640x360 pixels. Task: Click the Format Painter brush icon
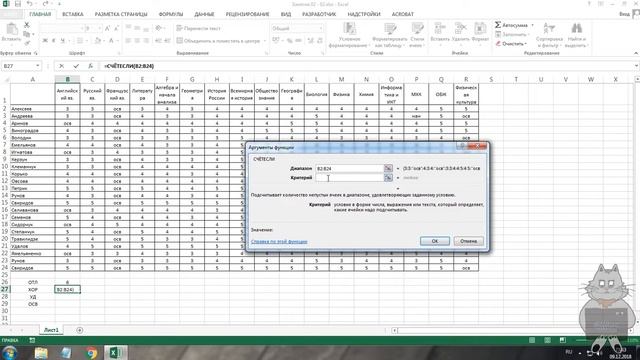tap(27, 42)
